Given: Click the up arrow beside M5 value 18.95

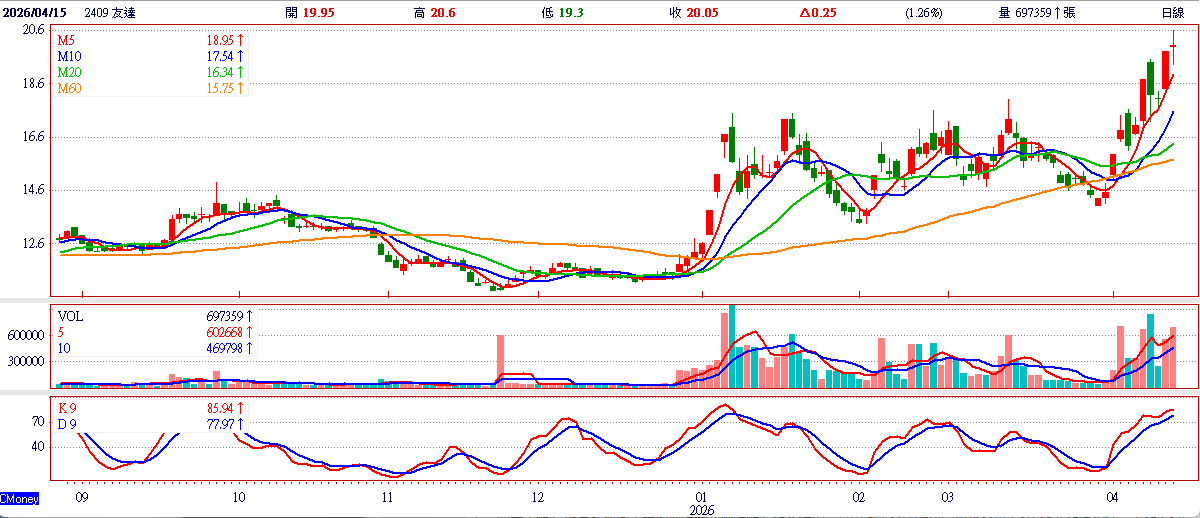Looking at the screenshot, I should [x=240, y=40].
